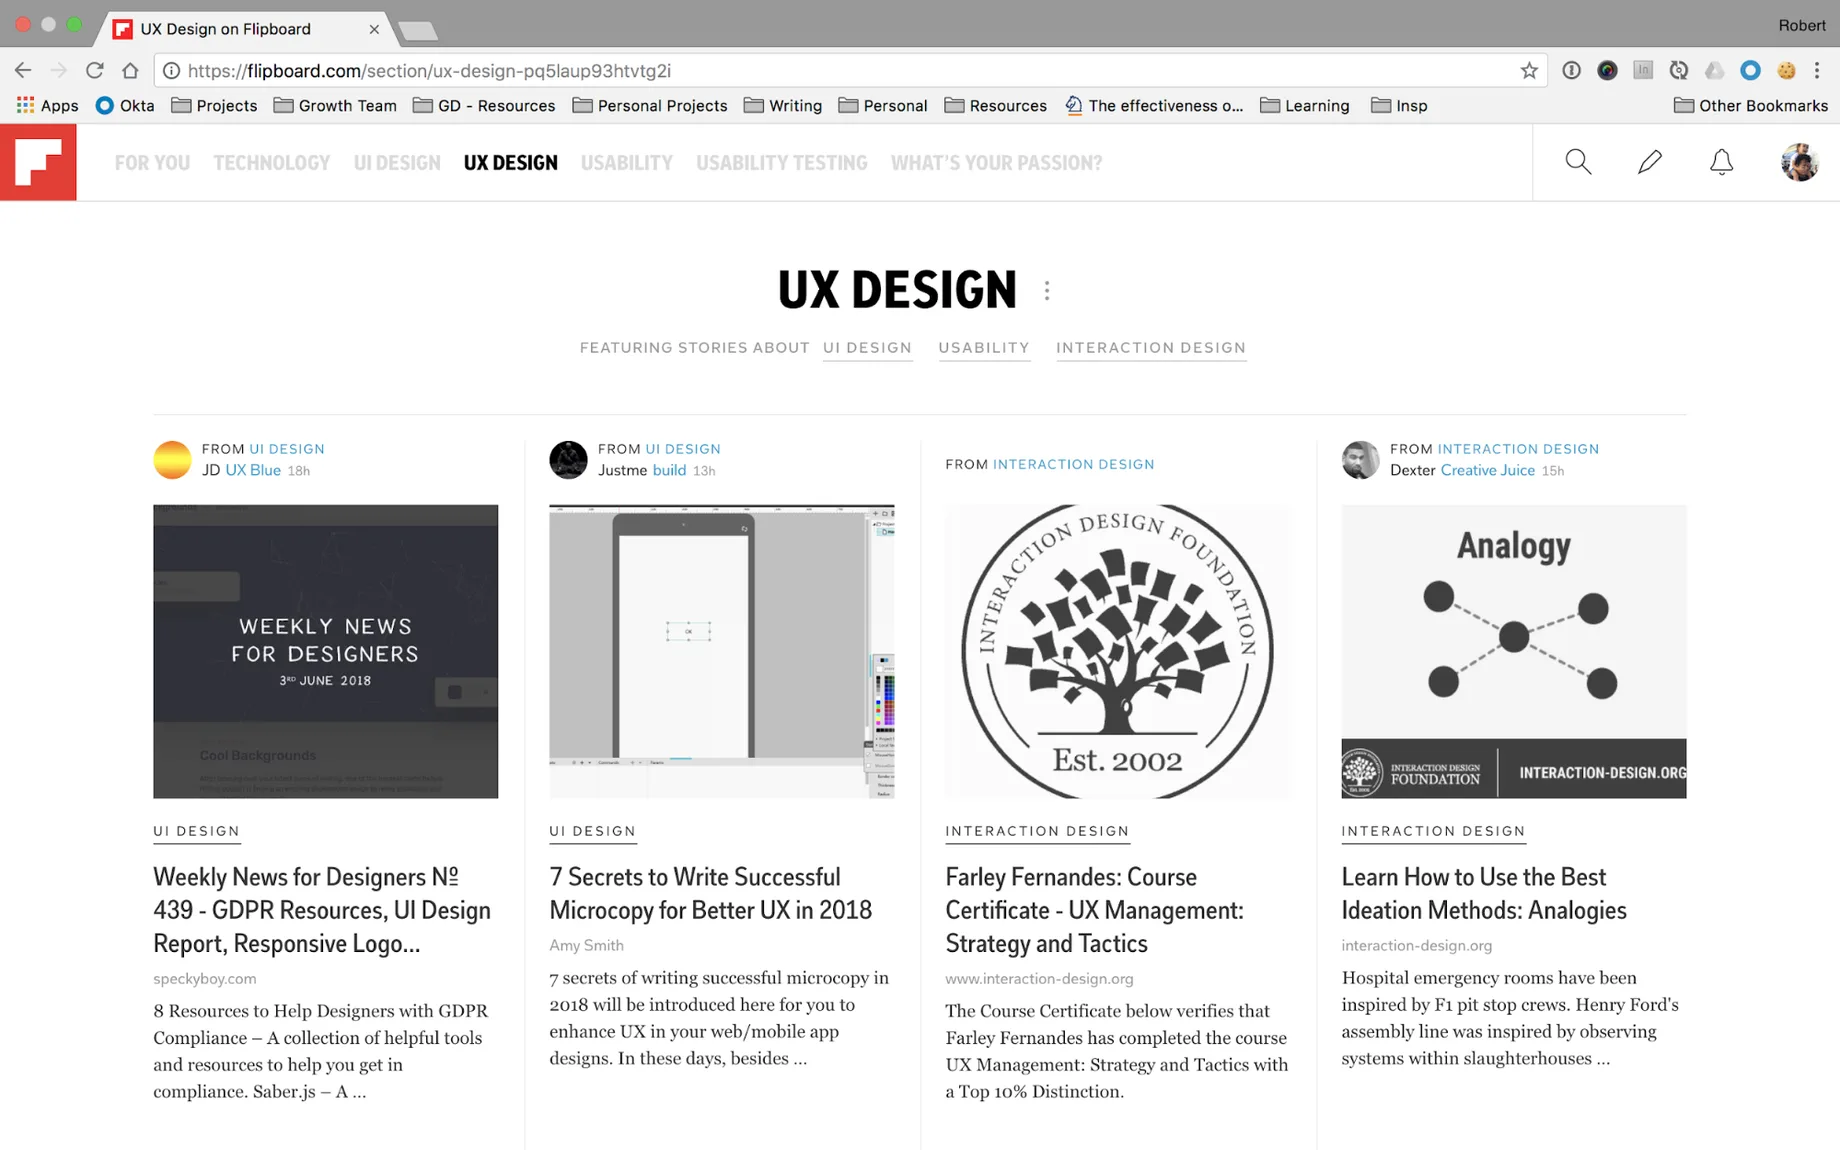The width and height of the screenshot is (1840, 1150).
Task: Open the Chrome three-dot menu
Action: 1818,70
